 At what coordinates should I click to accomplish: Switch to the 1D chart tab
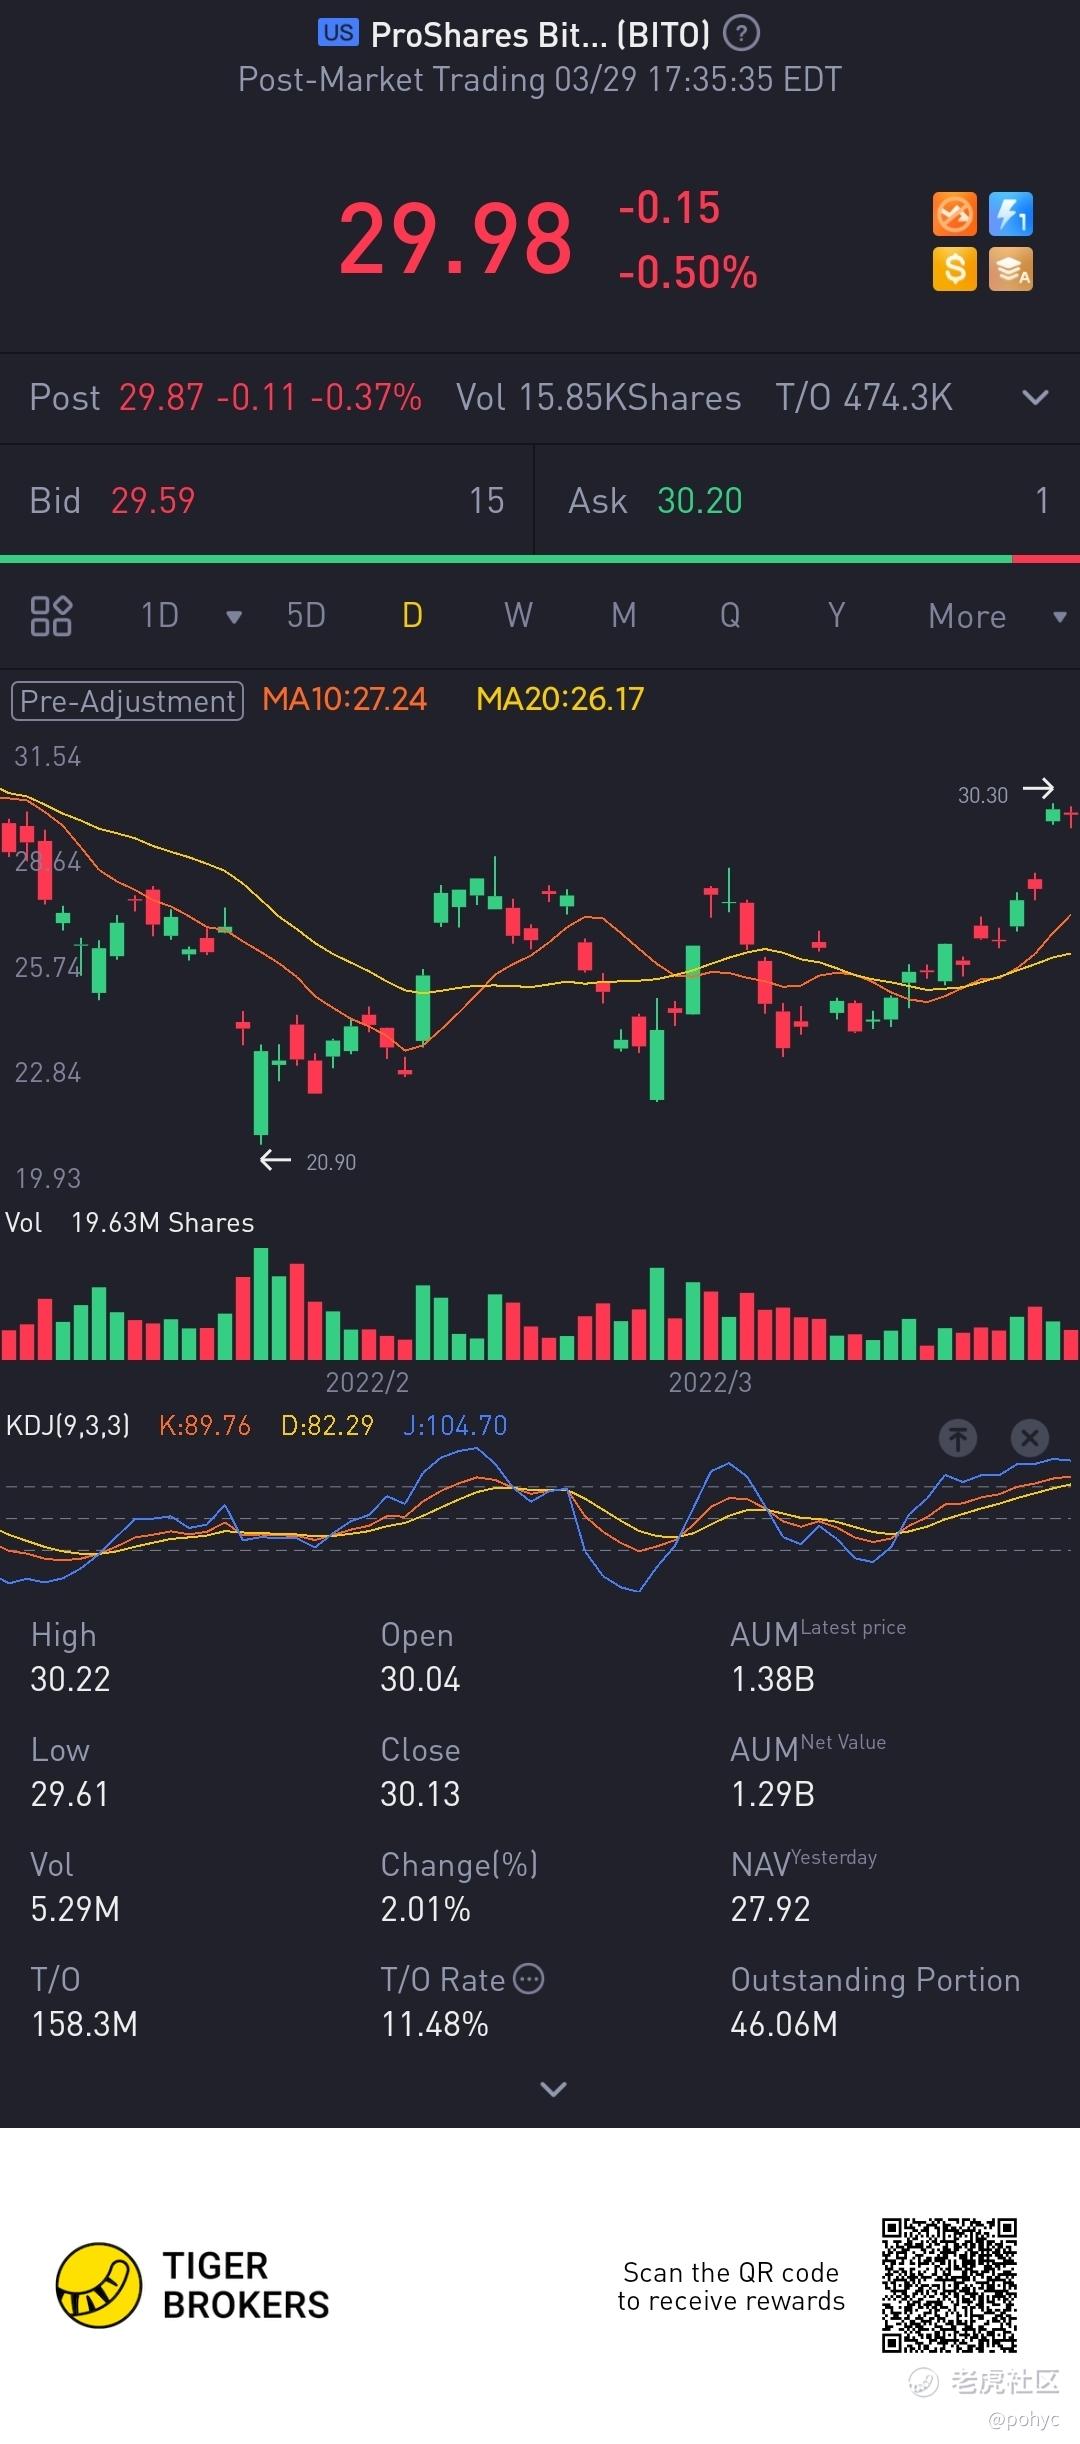[x=160, y=615]
